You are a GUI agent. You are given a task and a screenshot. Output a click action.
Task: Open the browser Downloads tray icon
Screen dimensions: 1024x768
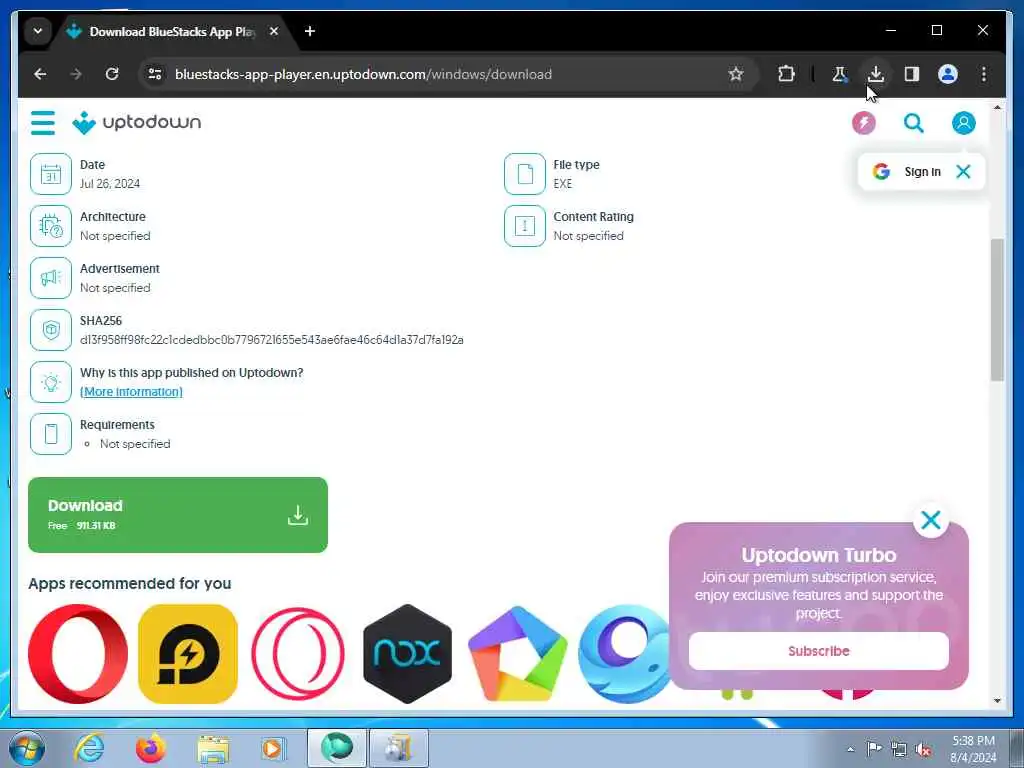tap(876, 74)
